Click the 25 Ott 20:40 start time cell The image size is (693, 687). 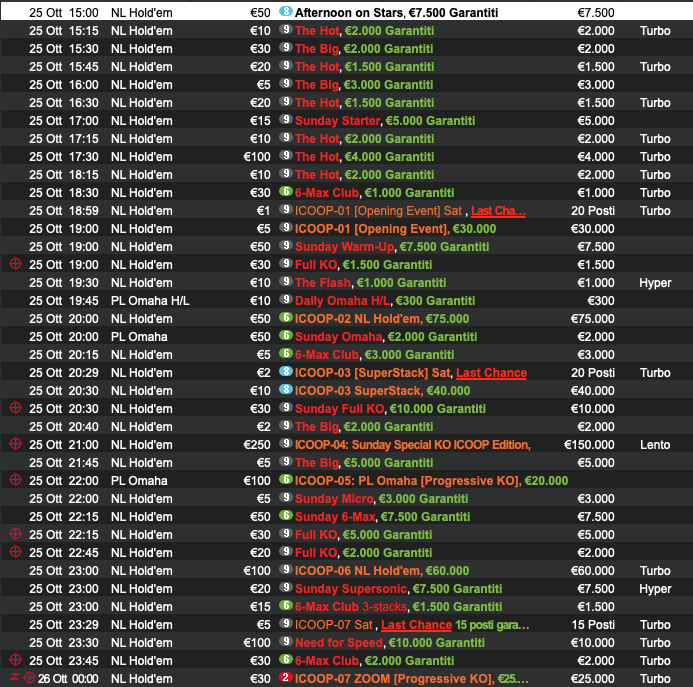[64, 427]
